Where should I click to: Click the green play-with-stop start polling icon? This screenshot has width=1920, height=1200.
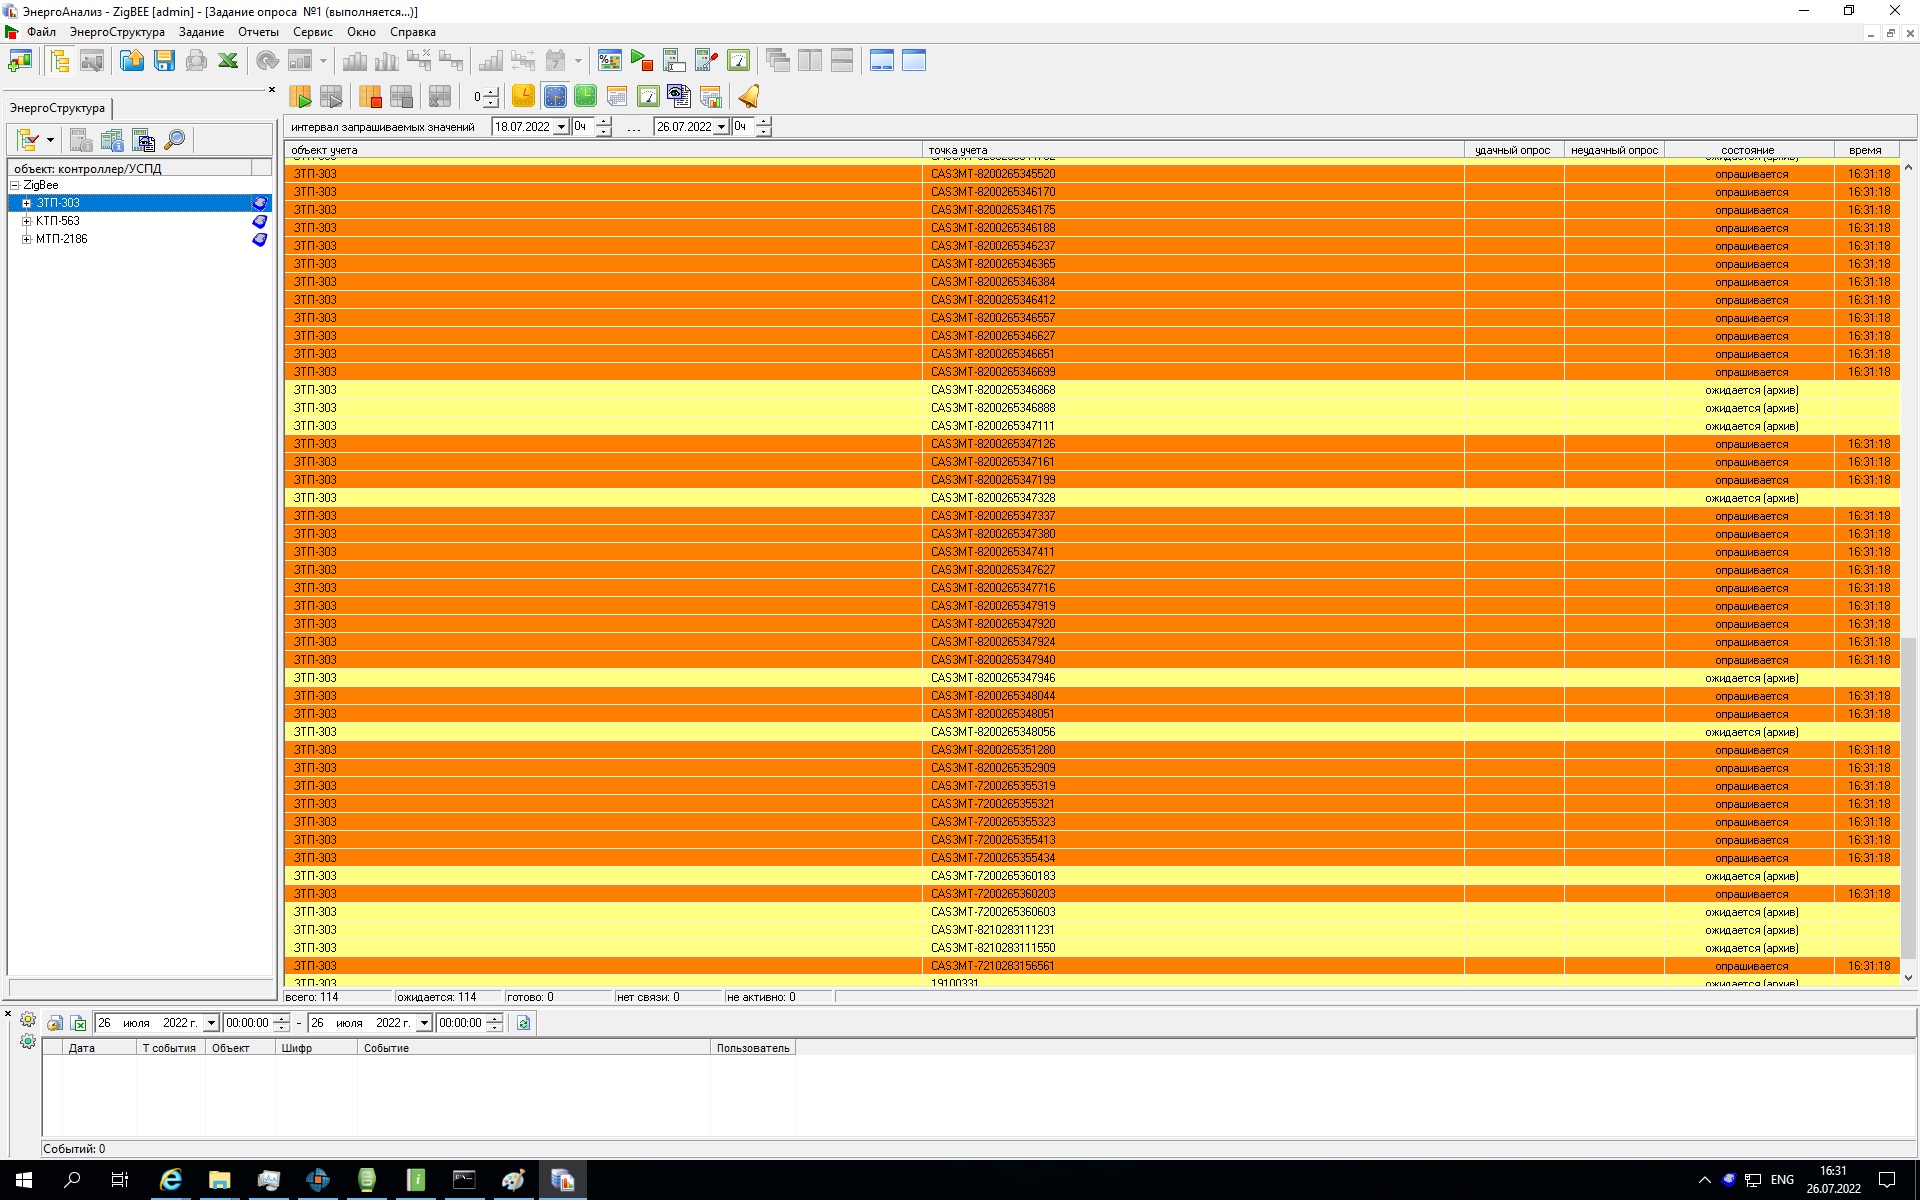coord(642,61)
